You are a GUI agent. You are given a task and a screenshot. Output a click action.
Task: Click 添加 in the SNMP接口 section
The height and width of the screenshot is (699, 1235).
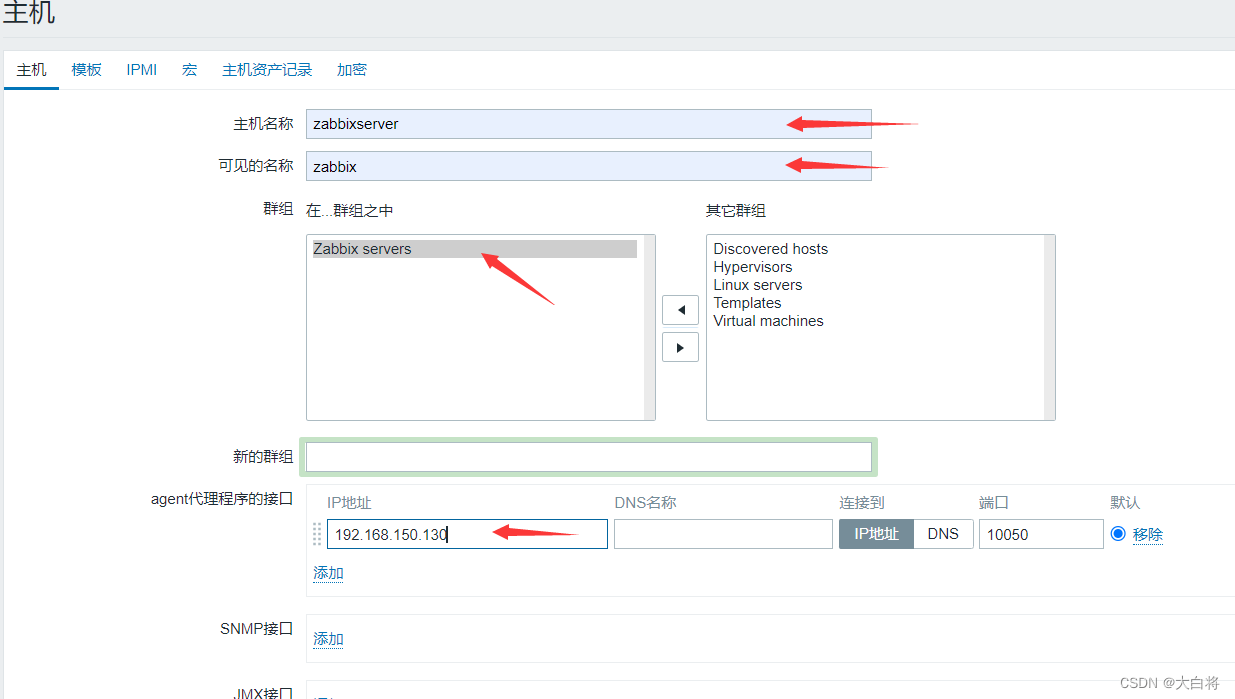328,639
